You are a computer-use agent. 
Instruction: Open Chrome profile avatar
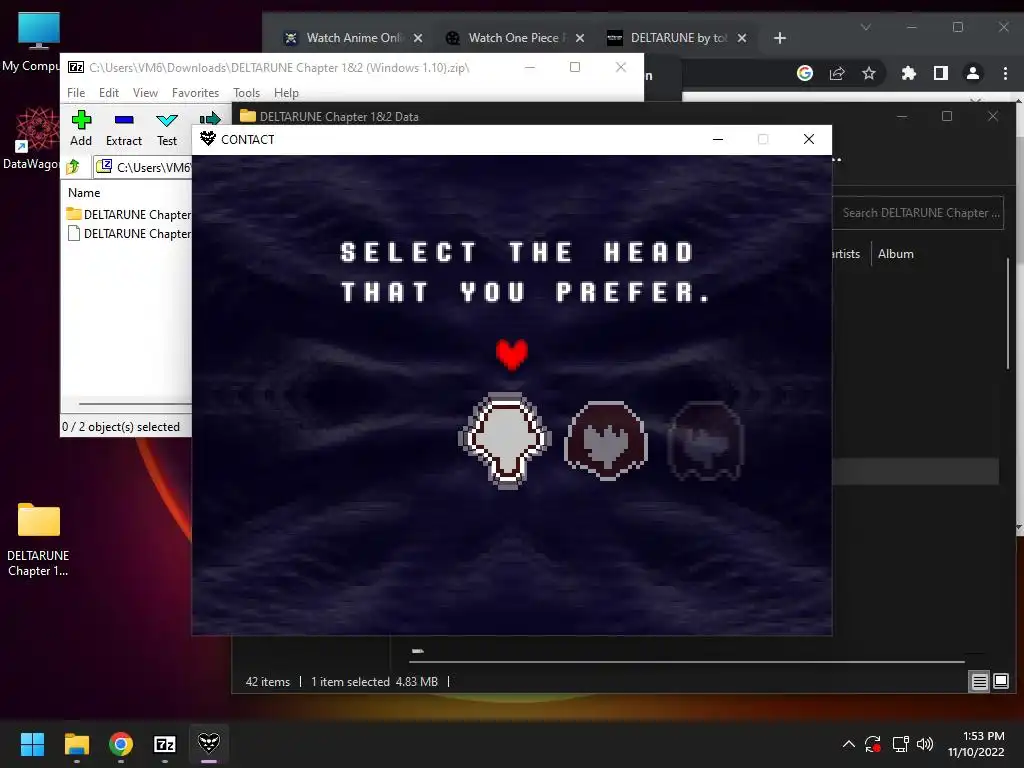[972, 73]
